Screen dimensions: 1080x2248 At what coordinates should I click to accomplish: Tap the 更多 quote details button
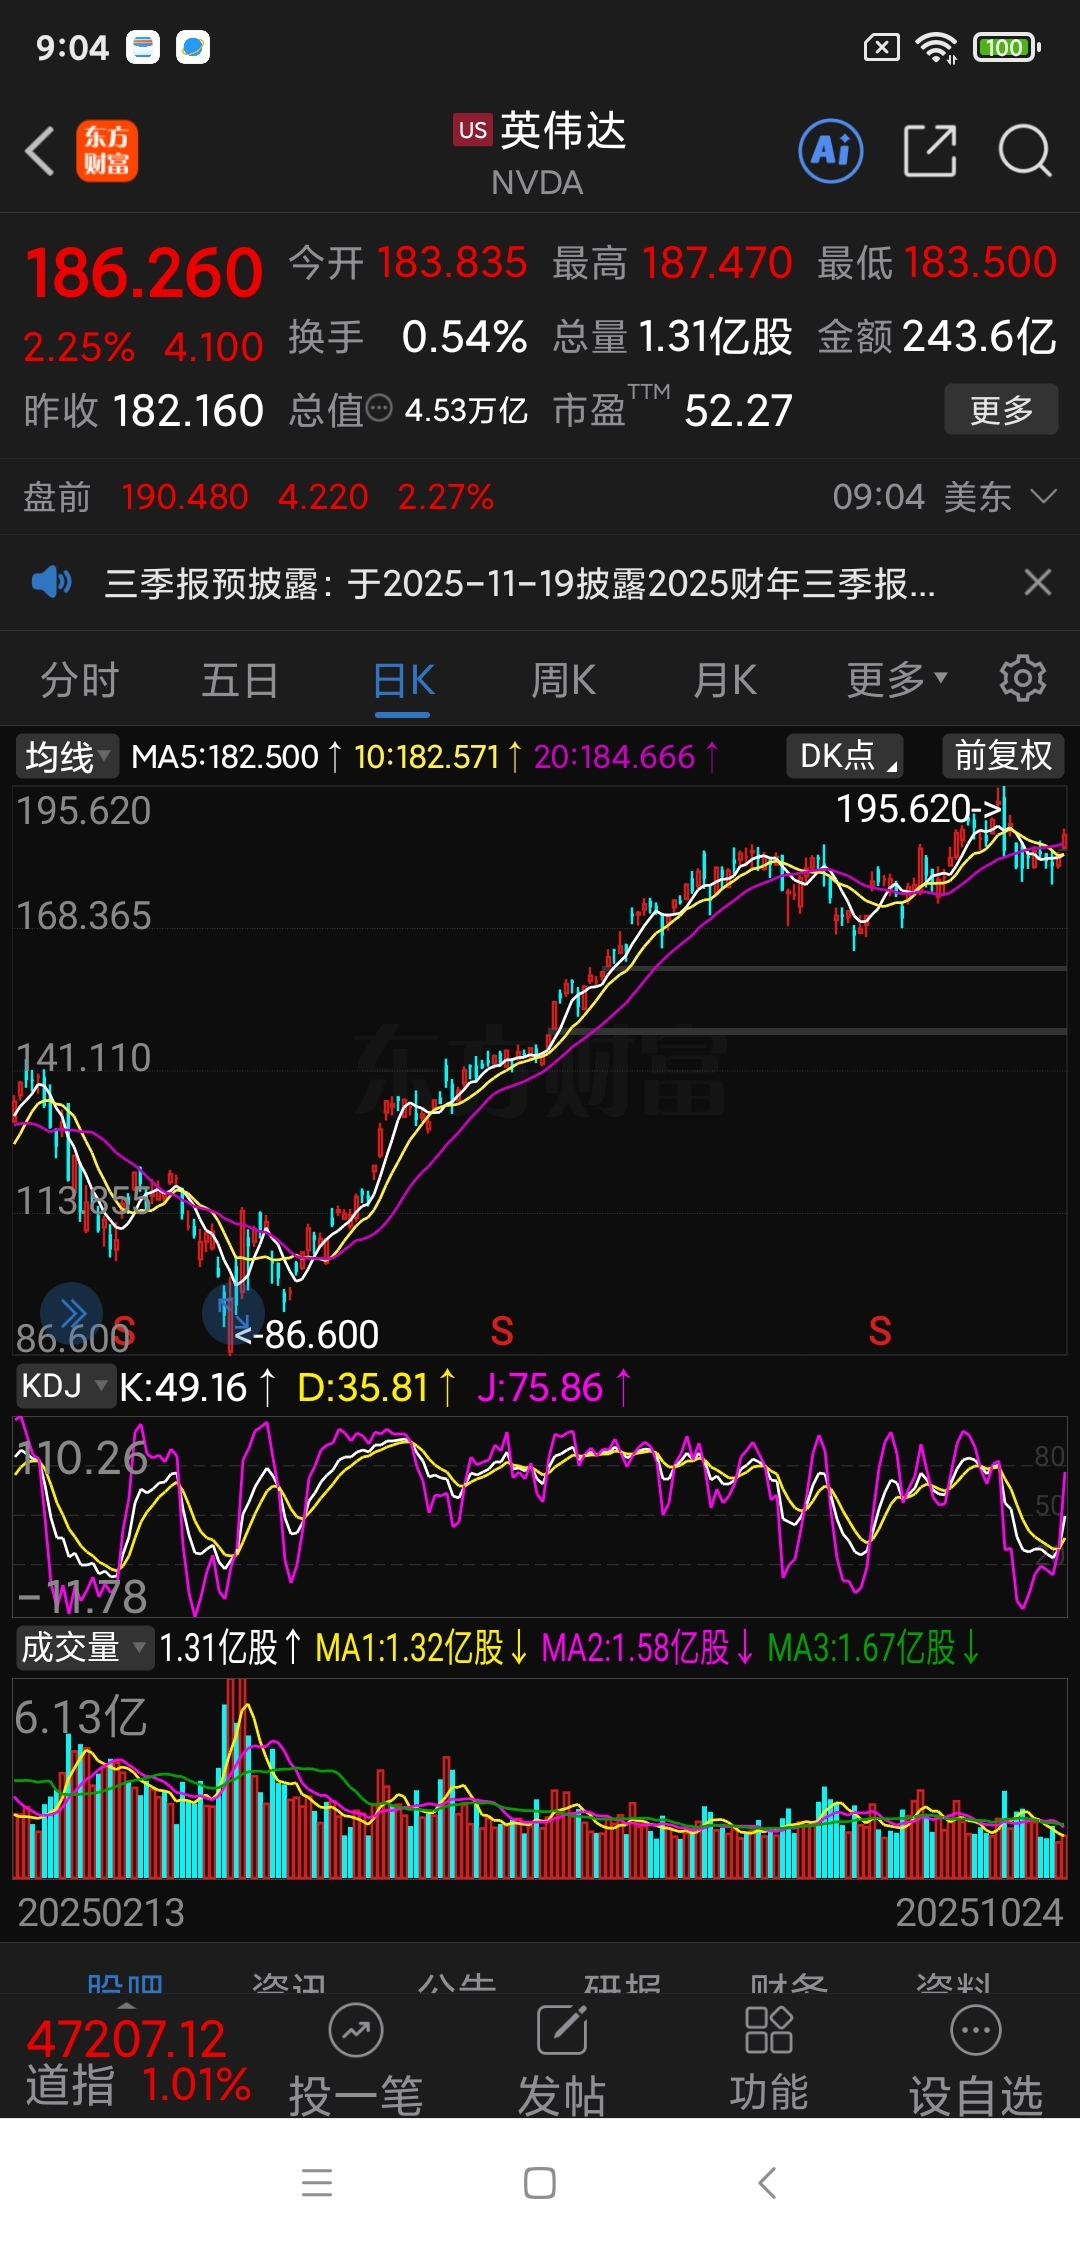1001,409
